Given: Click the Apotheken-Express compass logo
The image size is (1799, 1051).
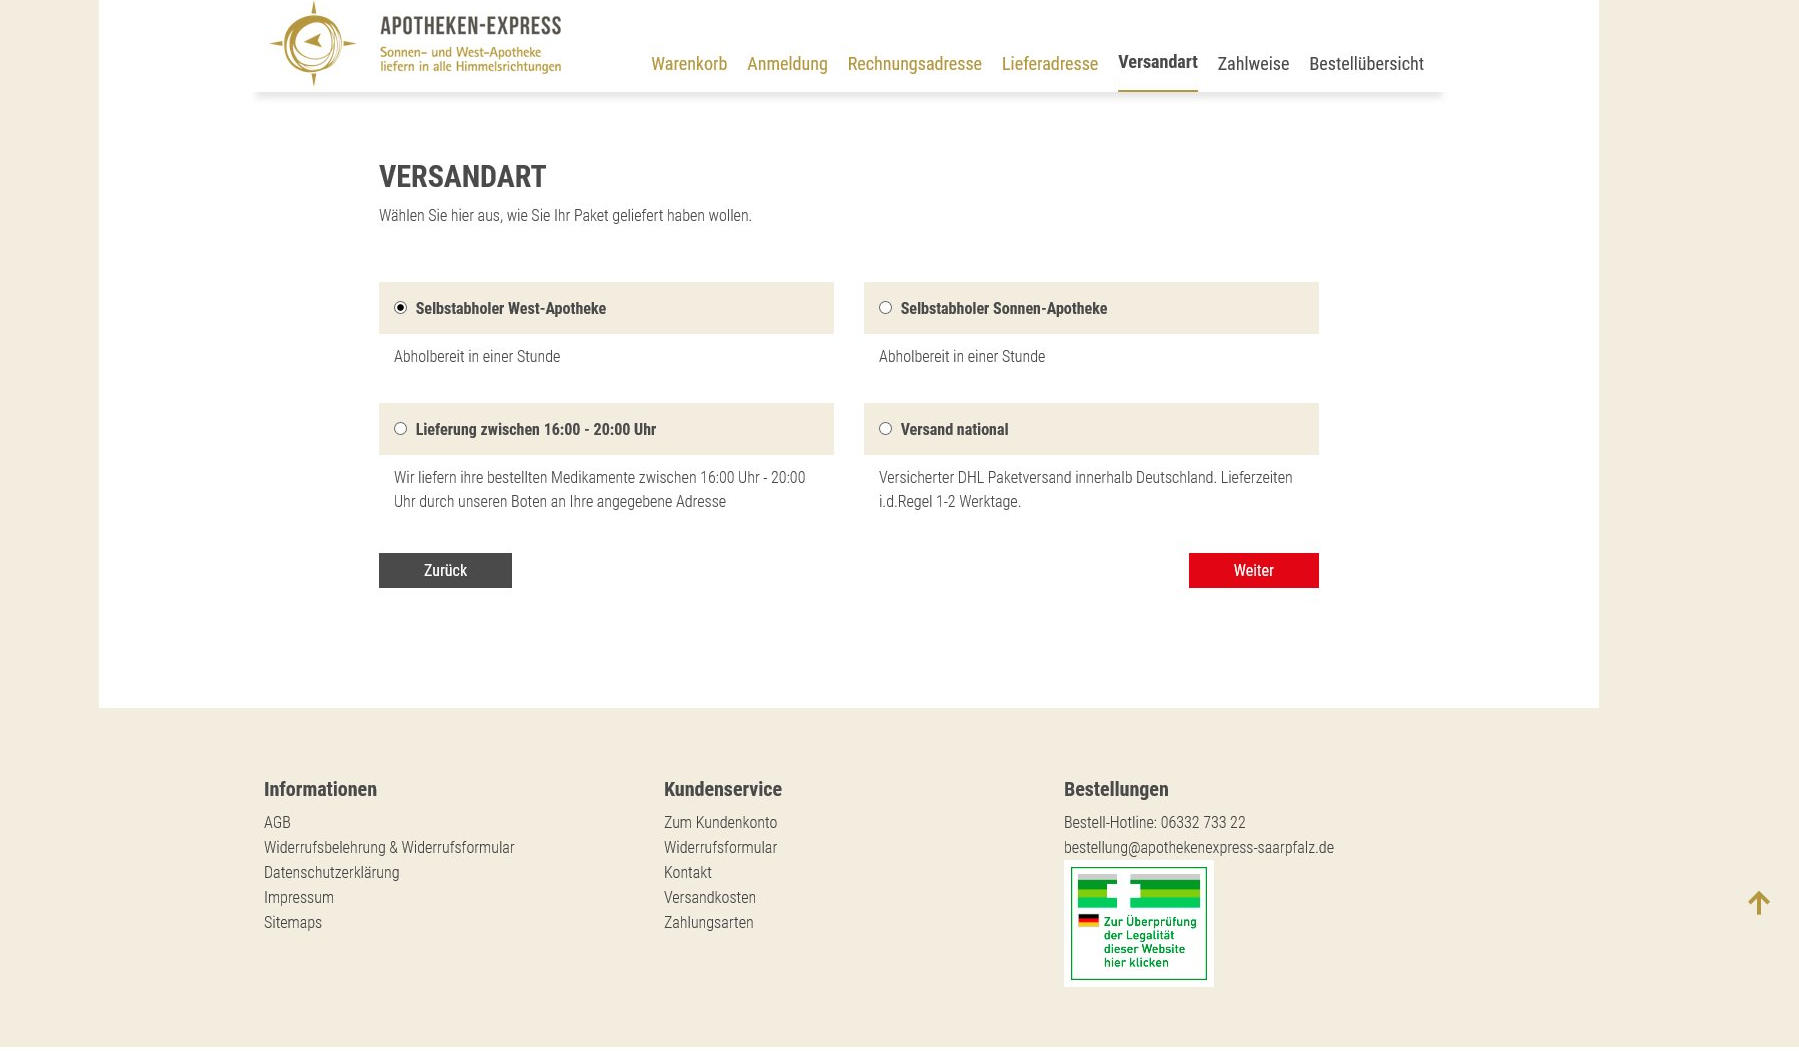Looking at the screenshot, I should (313, 44).
